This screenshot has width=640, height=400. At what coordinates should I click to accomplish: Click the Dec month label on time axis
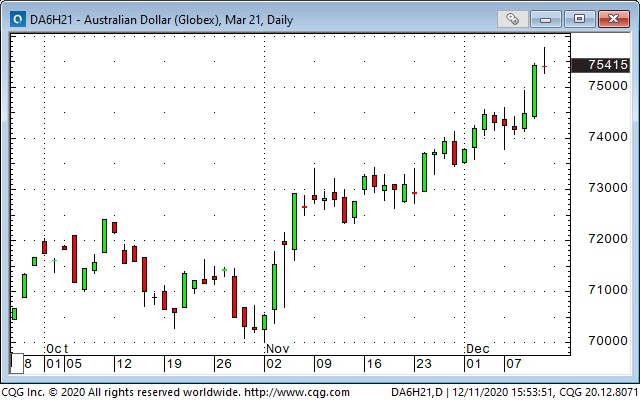[x=477, y=349]
